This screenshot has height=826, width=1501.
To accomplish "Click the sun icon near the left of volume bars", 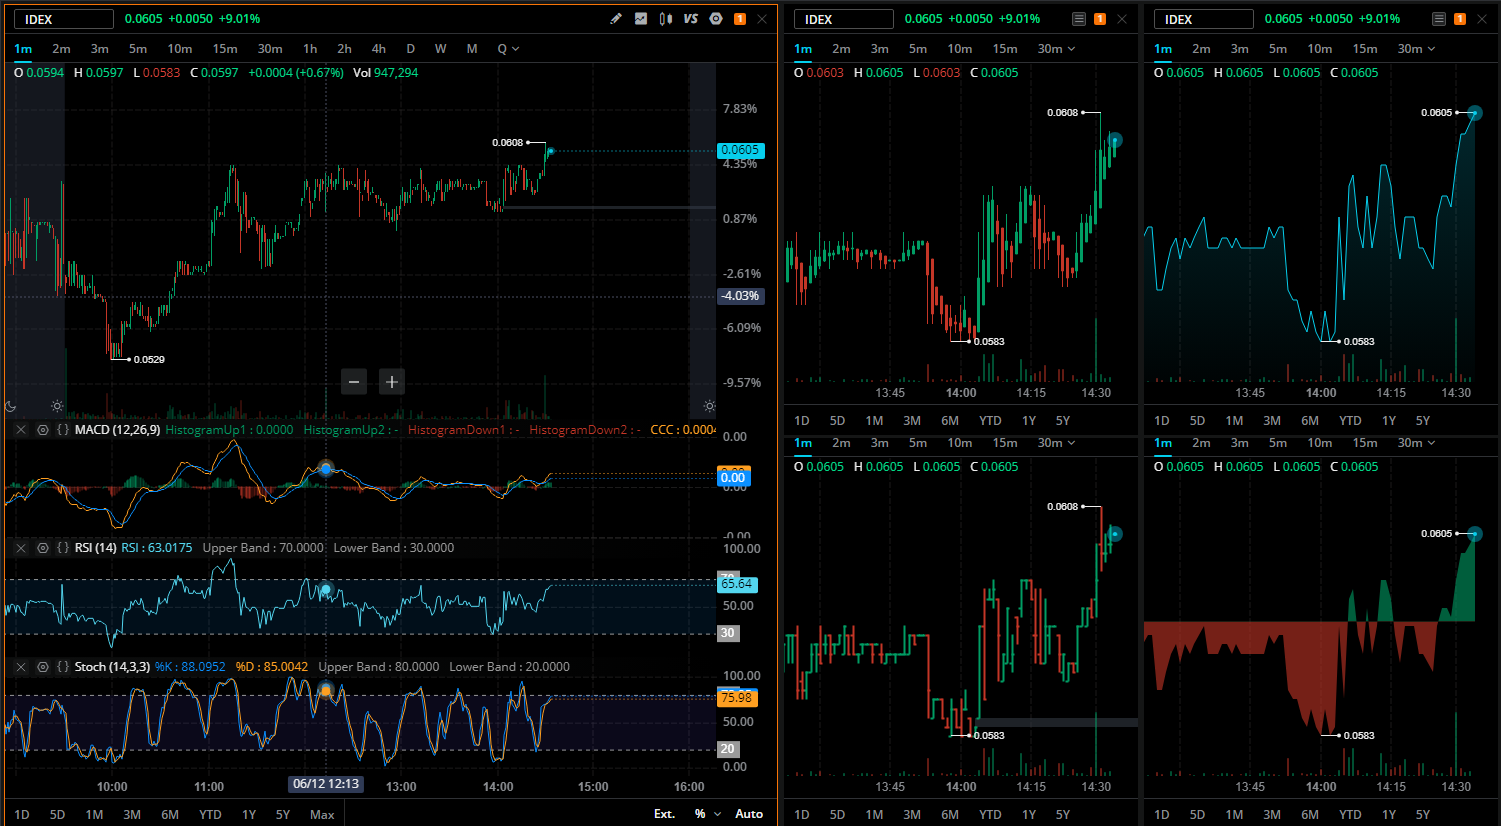I will (57, 406).
